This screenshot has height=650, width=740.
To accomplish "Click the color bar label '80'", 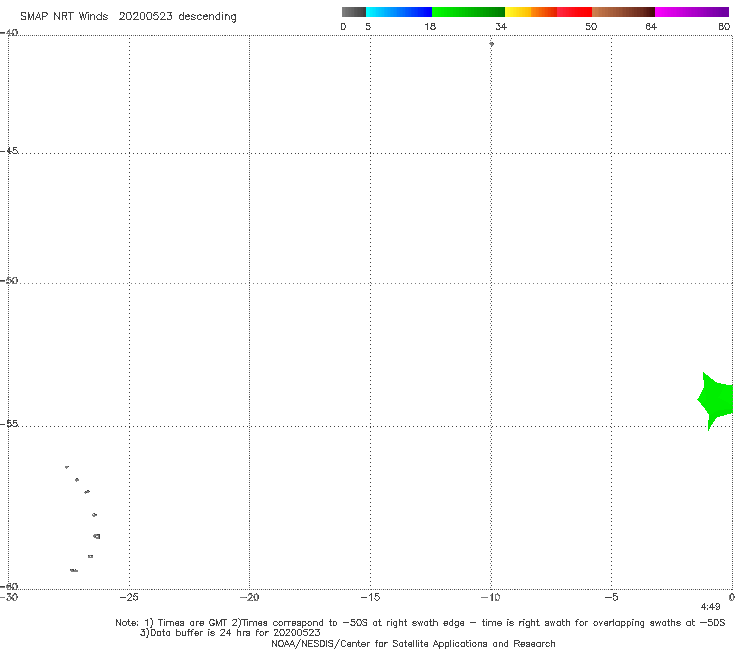I will 724,26.
